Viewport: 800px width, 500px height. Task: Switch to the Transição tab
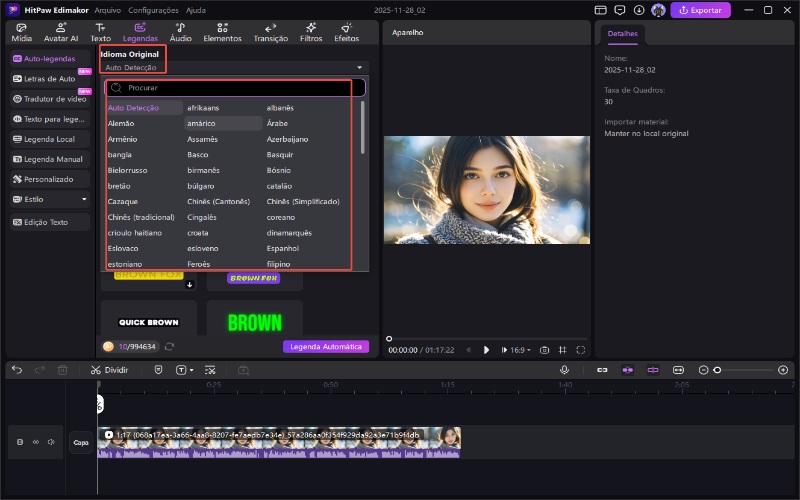pyautogui.click(x=270, y=31)
